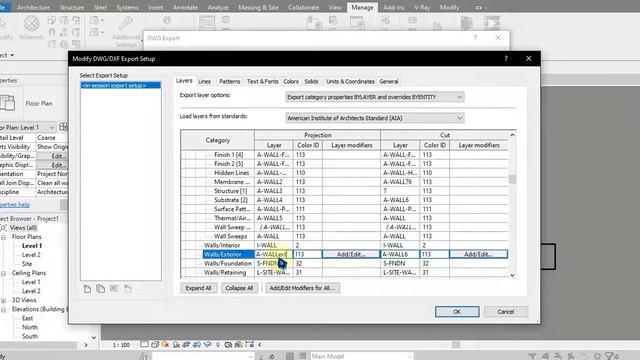Switch to the Colors tab
This screenshot has height=360, width=640.
[x=291, y=81]
